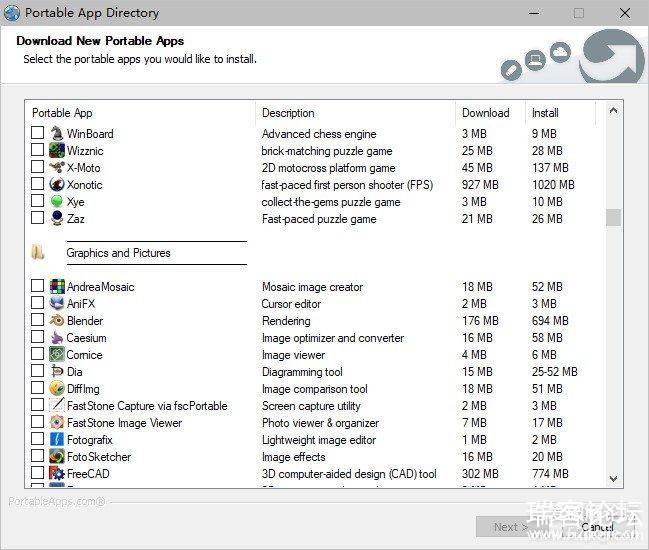Click the 'Xye' app name

tap(76, 202)
